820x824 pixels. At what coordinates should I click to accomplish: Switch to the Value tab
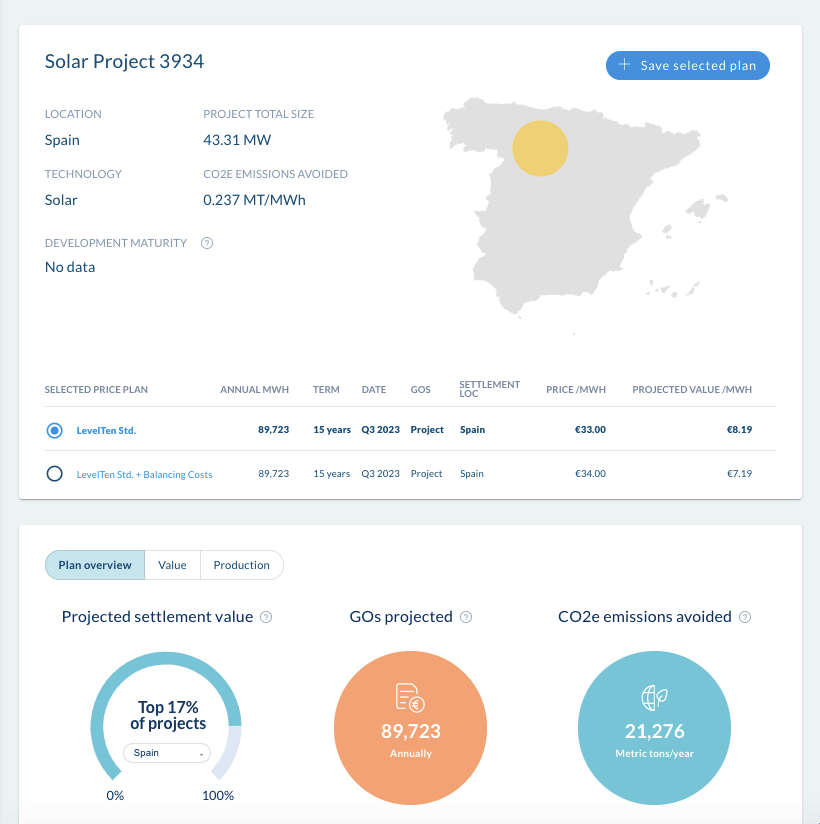coord(172,564)
